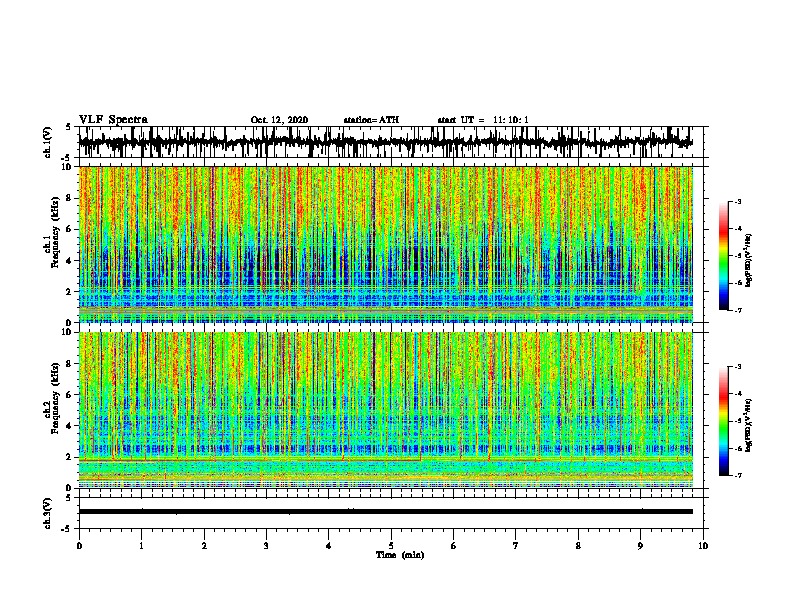
Task: Click inside the ch.2 spectrogram panel
Action: tap(385, 410)
